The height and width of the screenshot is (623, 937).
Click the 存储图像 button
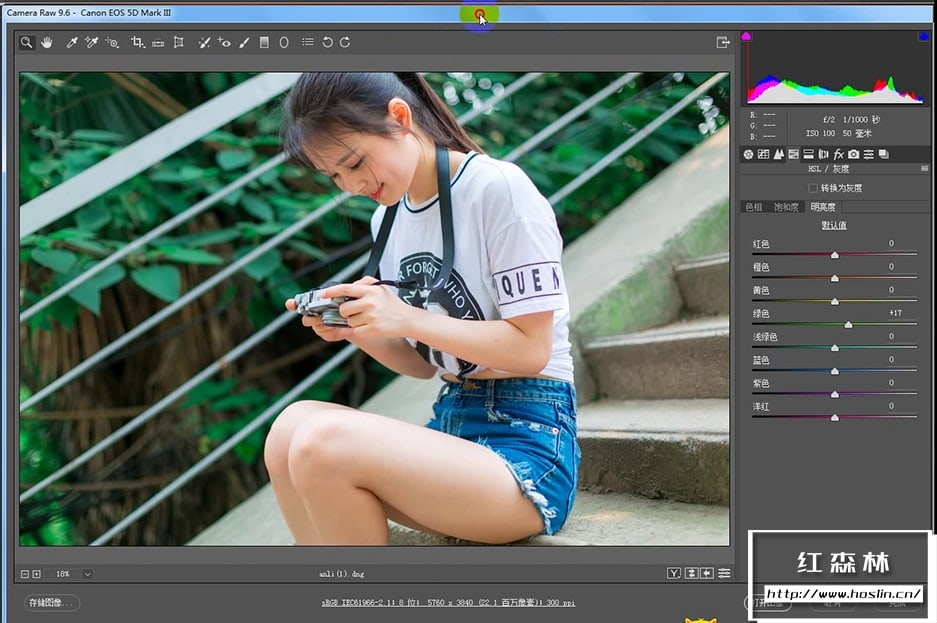pos(52,603)
